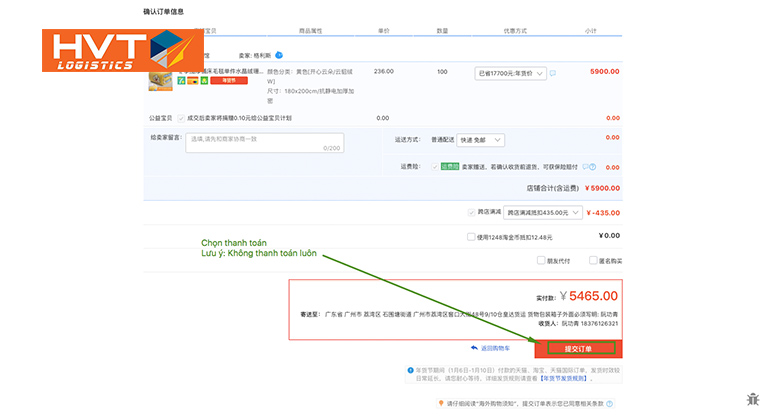
Task: Check the 匿名购买 anonymous purchase checkbox
Action: coord(593,260)
